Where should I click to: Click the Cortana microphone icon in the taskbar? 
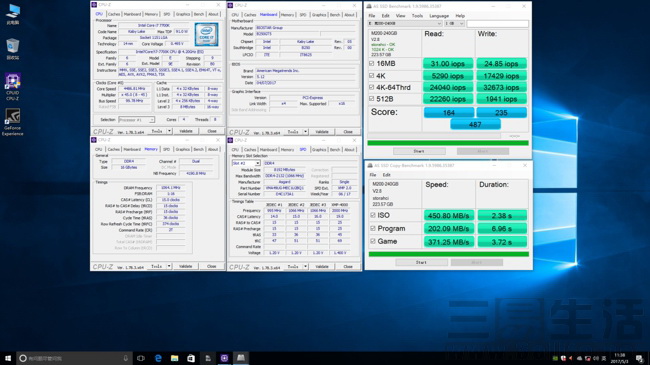(126, 358)
